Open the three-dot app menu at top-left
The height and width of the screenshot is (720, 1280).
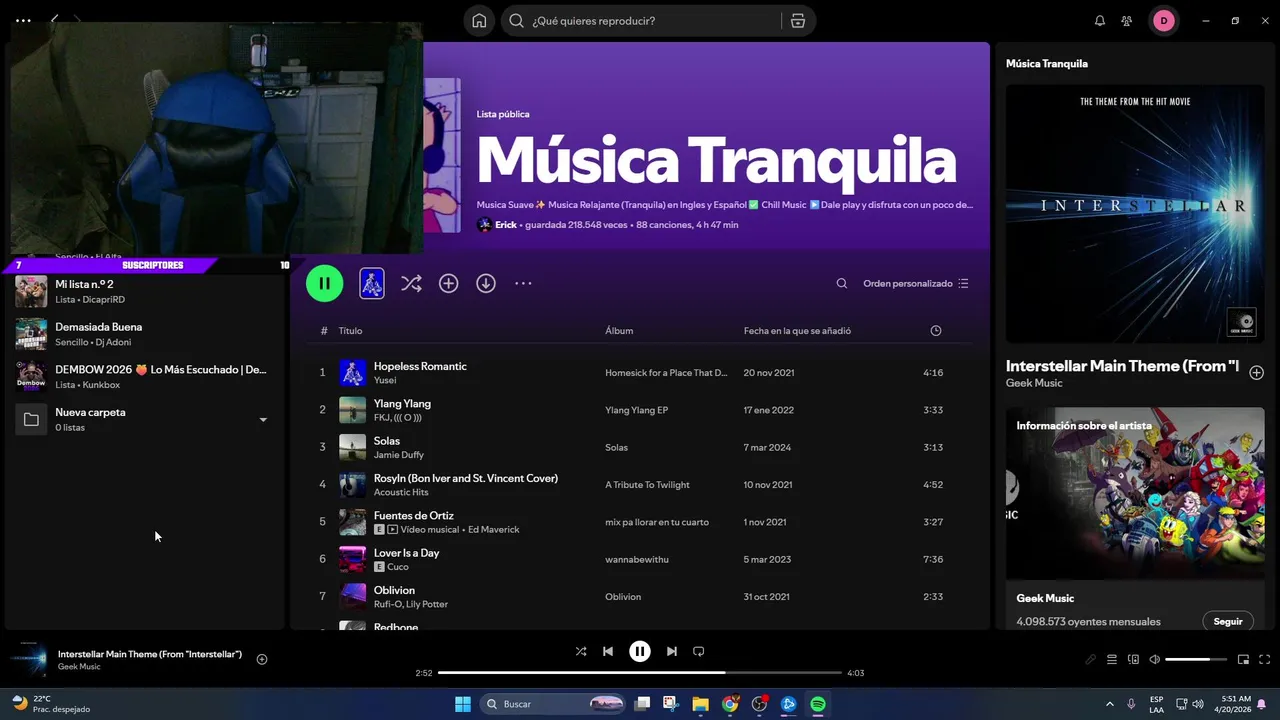point(23,20)
